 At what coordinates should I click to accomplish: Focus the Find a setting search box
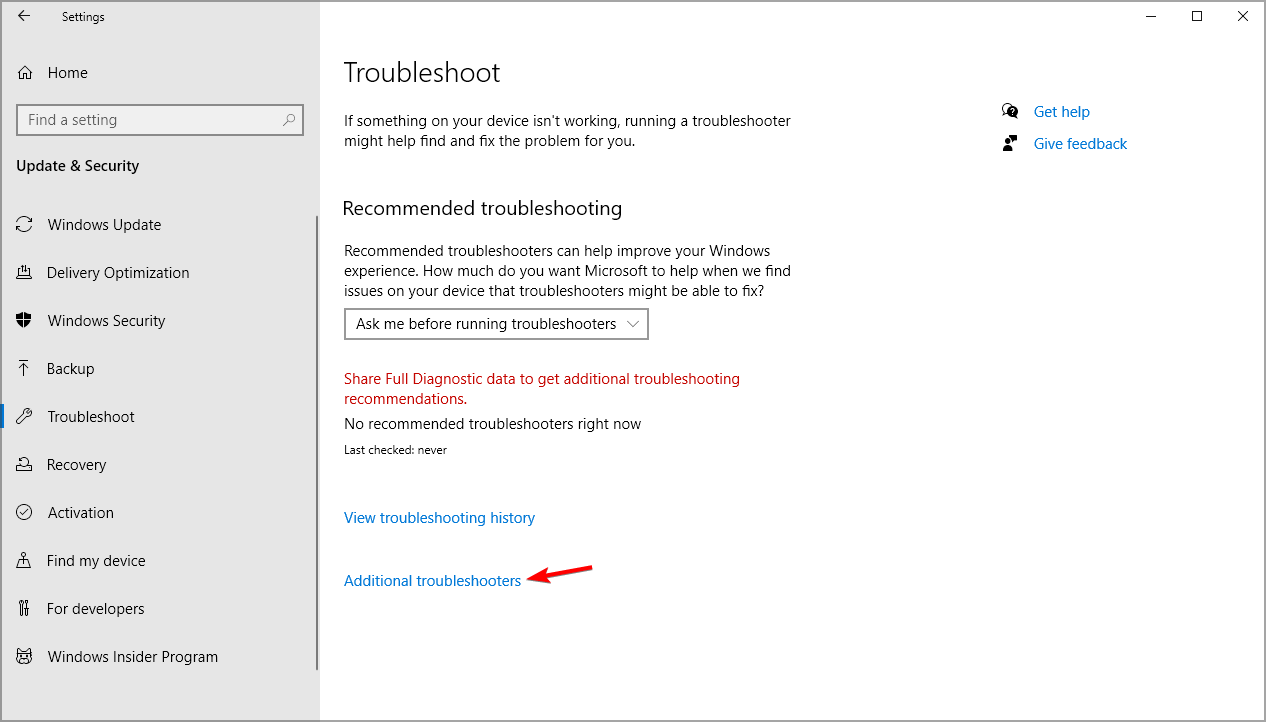click(160, 120)
